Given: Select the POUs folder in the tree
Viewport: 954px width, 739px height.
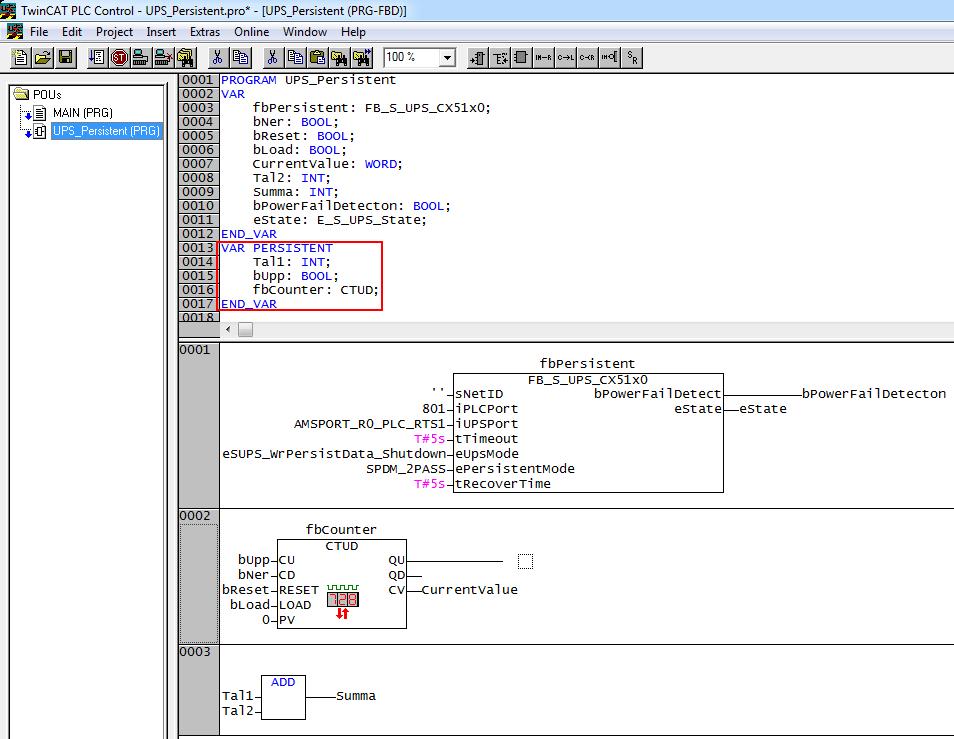Looking at the screenshot, I should click(38, 94).
